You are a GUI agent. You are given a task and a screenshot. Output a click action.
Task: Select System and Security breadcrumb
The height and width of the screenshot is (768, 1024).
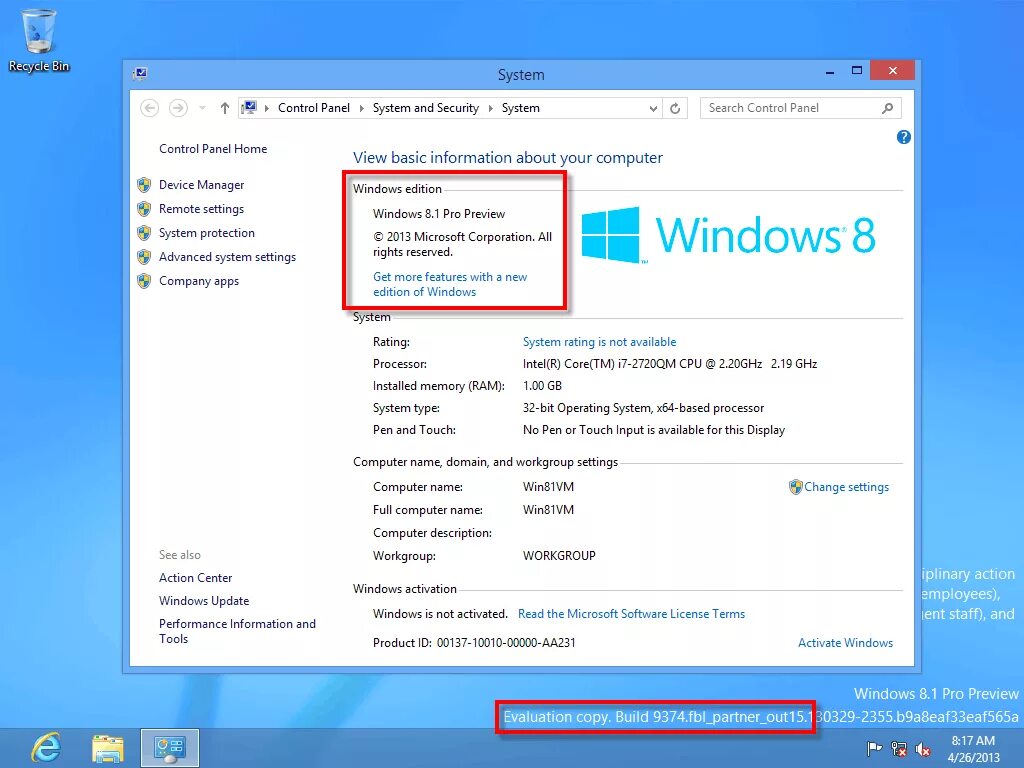pos(426,108)
